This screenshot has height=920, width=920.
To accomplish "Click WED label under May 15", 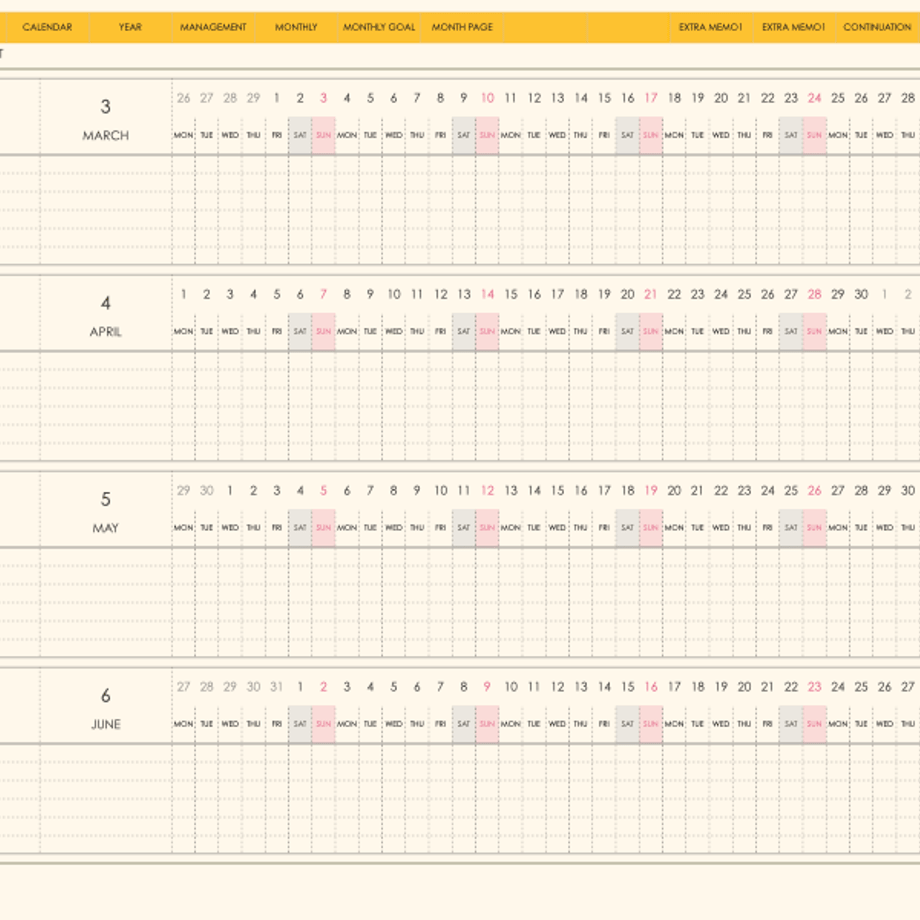I will [557, 528].
